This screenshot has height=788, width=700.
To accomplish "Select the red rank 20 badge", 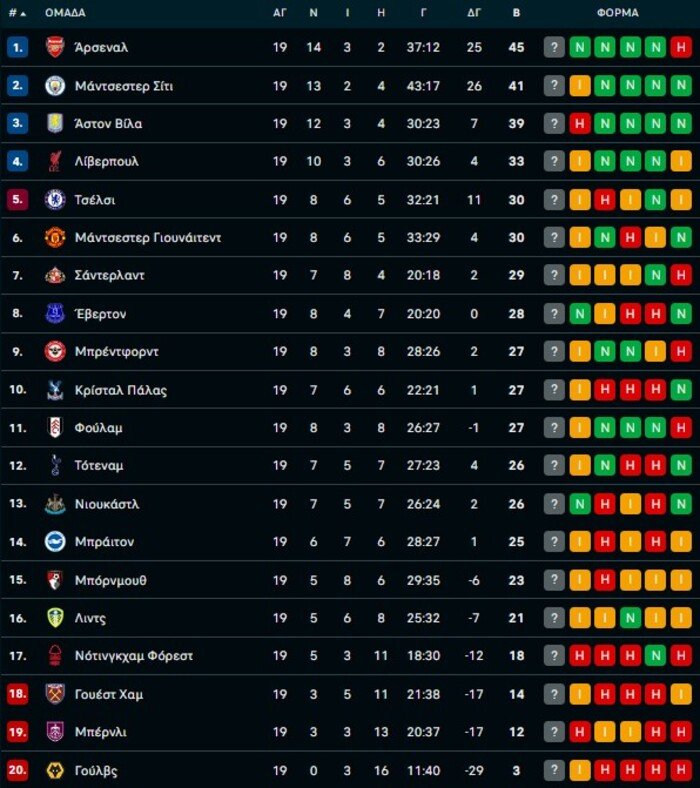I will tap(17, 770).
